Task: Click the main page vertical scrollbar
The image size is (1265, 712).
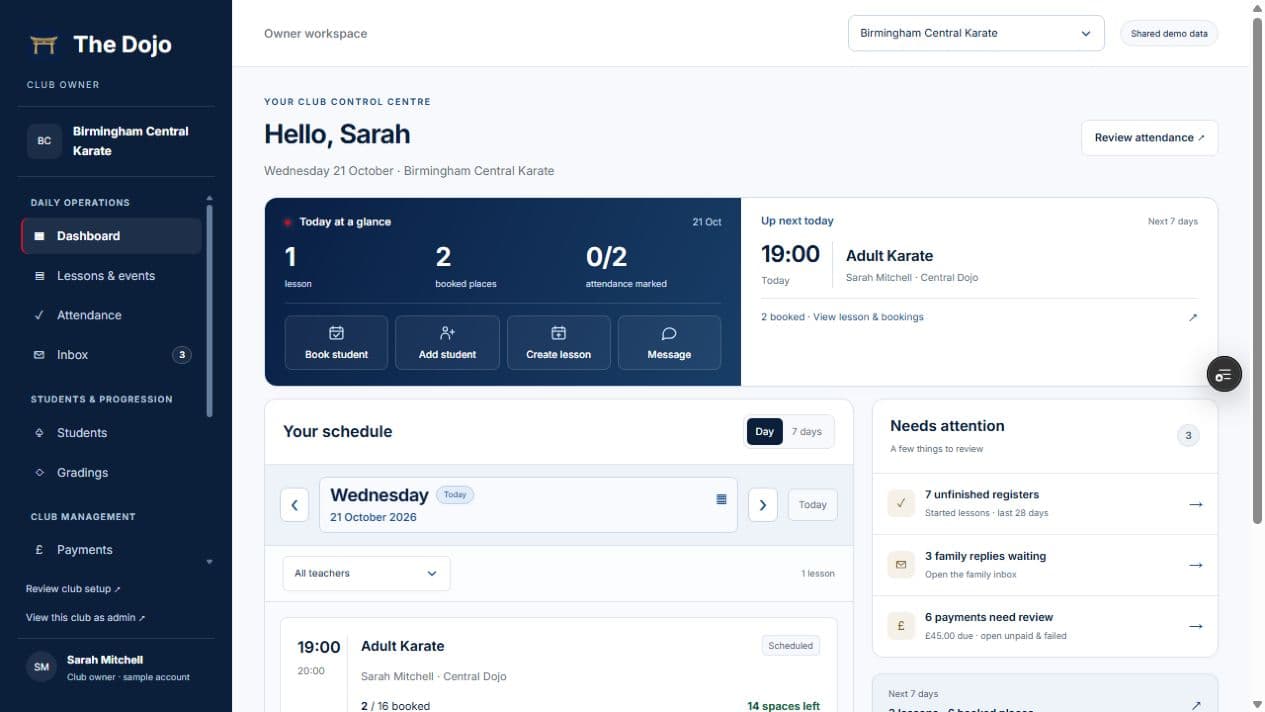Action: 1257,270
